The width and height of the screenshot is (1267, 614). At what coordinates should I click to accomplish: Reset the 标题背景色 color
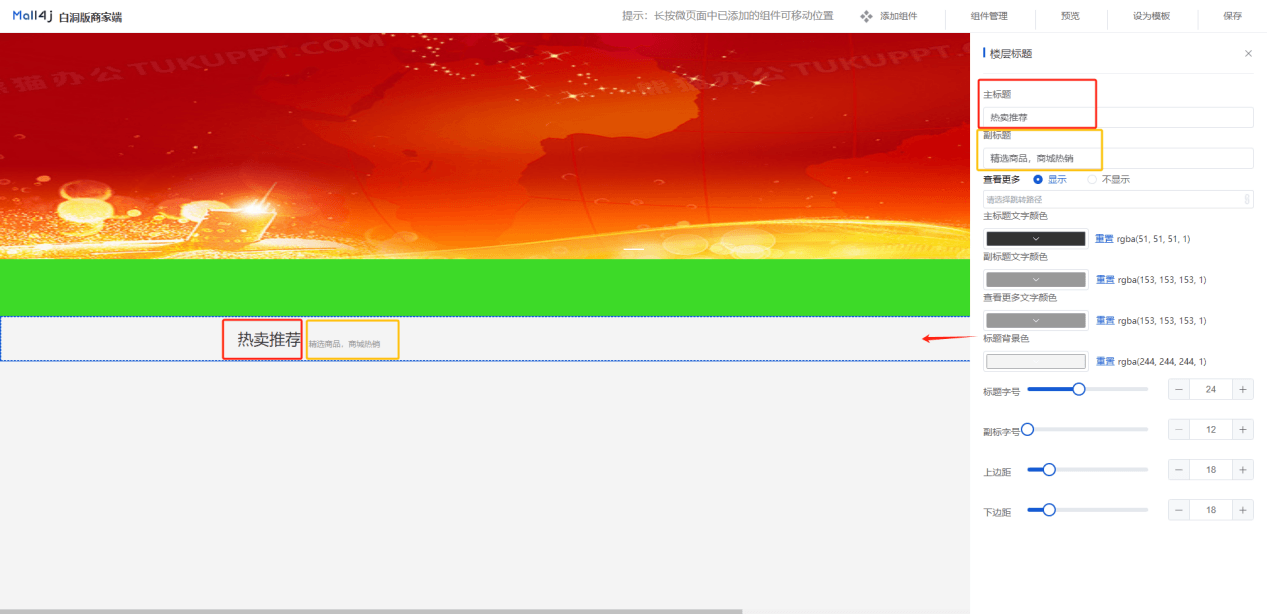[x=1105, y=362]
